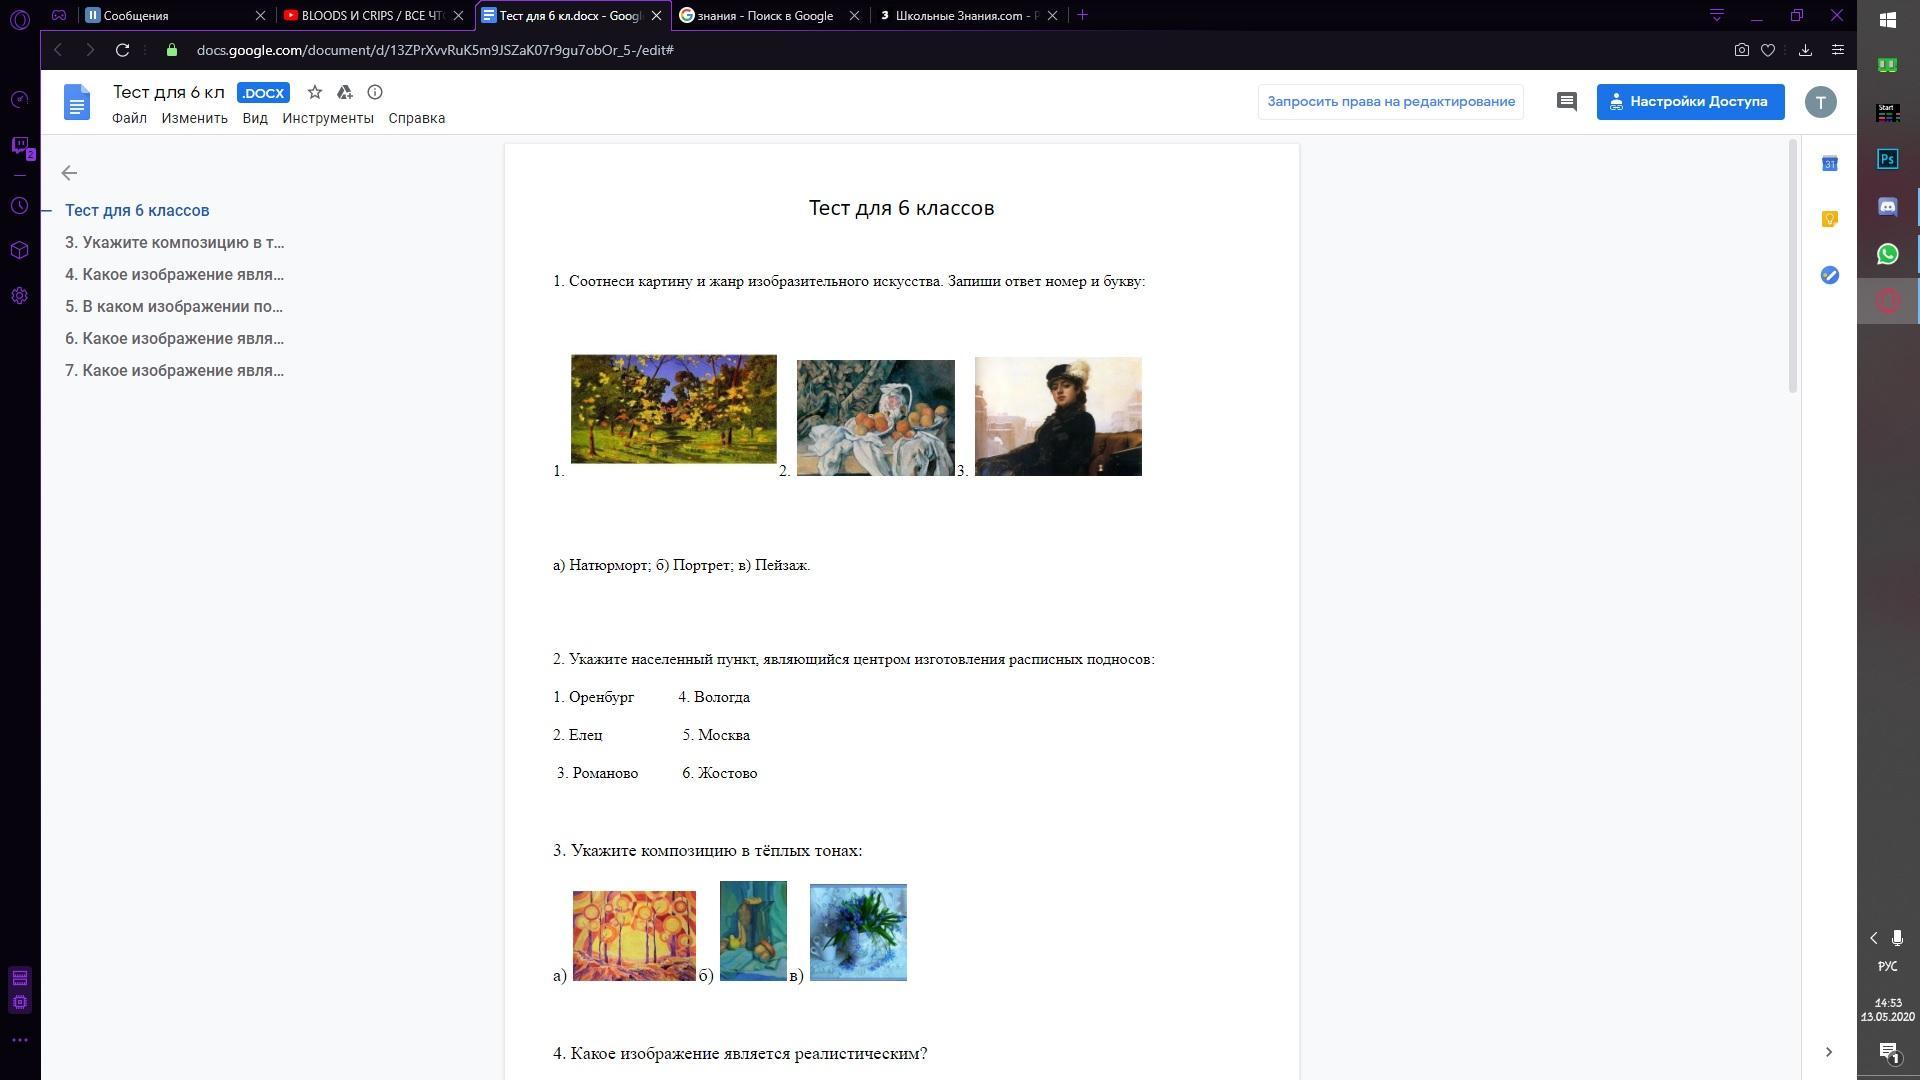The image size is (1920, 1080).
Task: Reload the page in the browser
Action: click(x=122, y=50)
